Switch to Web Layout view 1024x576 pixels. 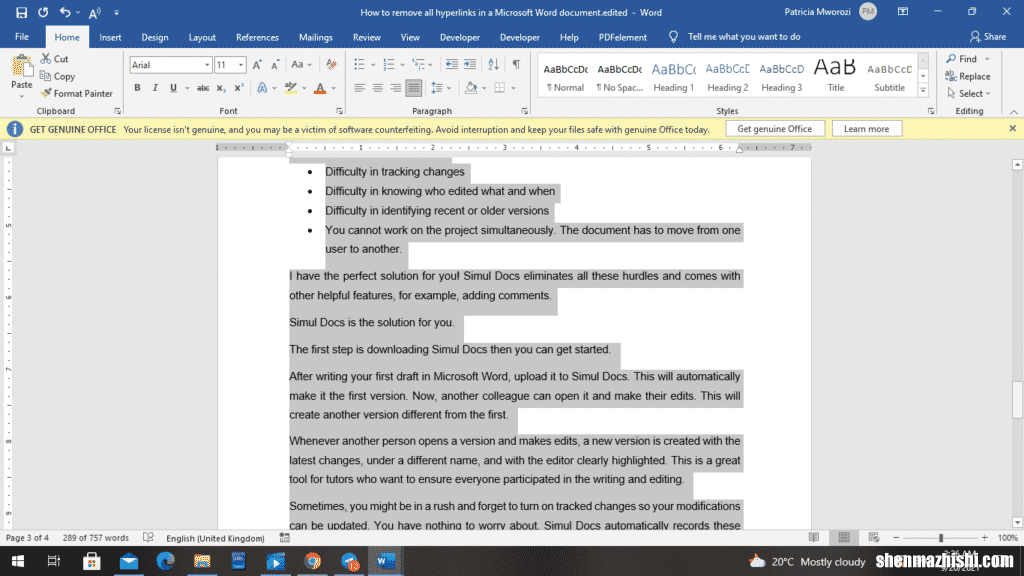874,537
